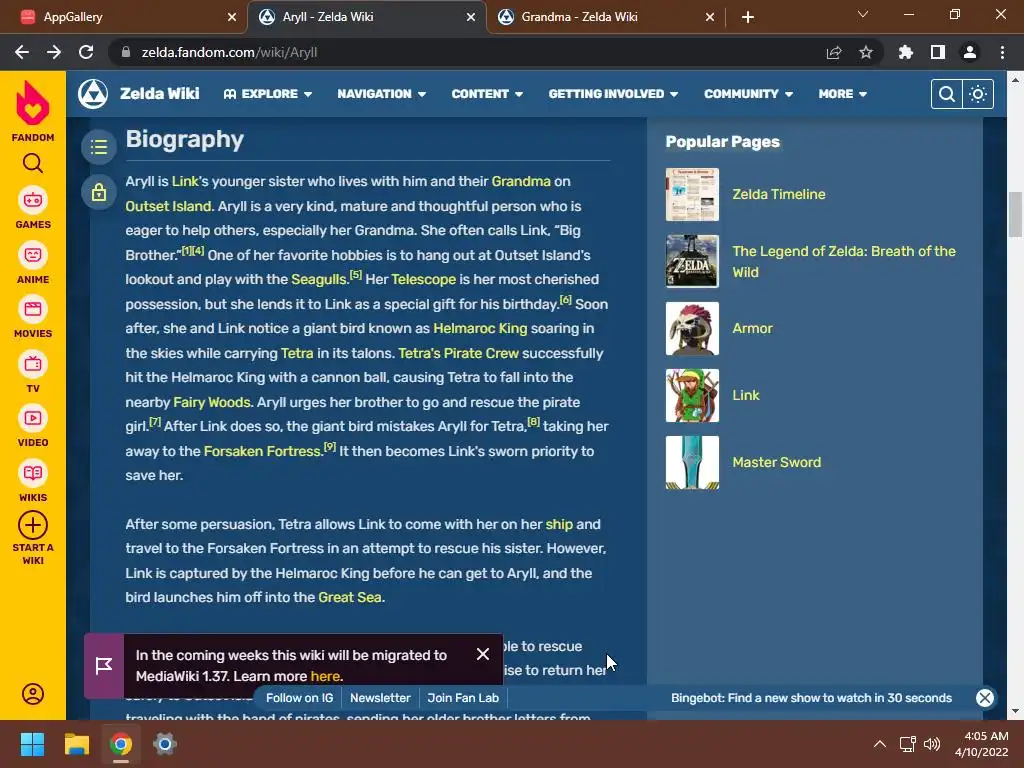This screenshot has width=1024, height=768.
Task: Open File Explorer from taskbar
Action: [x=76, y=744]
